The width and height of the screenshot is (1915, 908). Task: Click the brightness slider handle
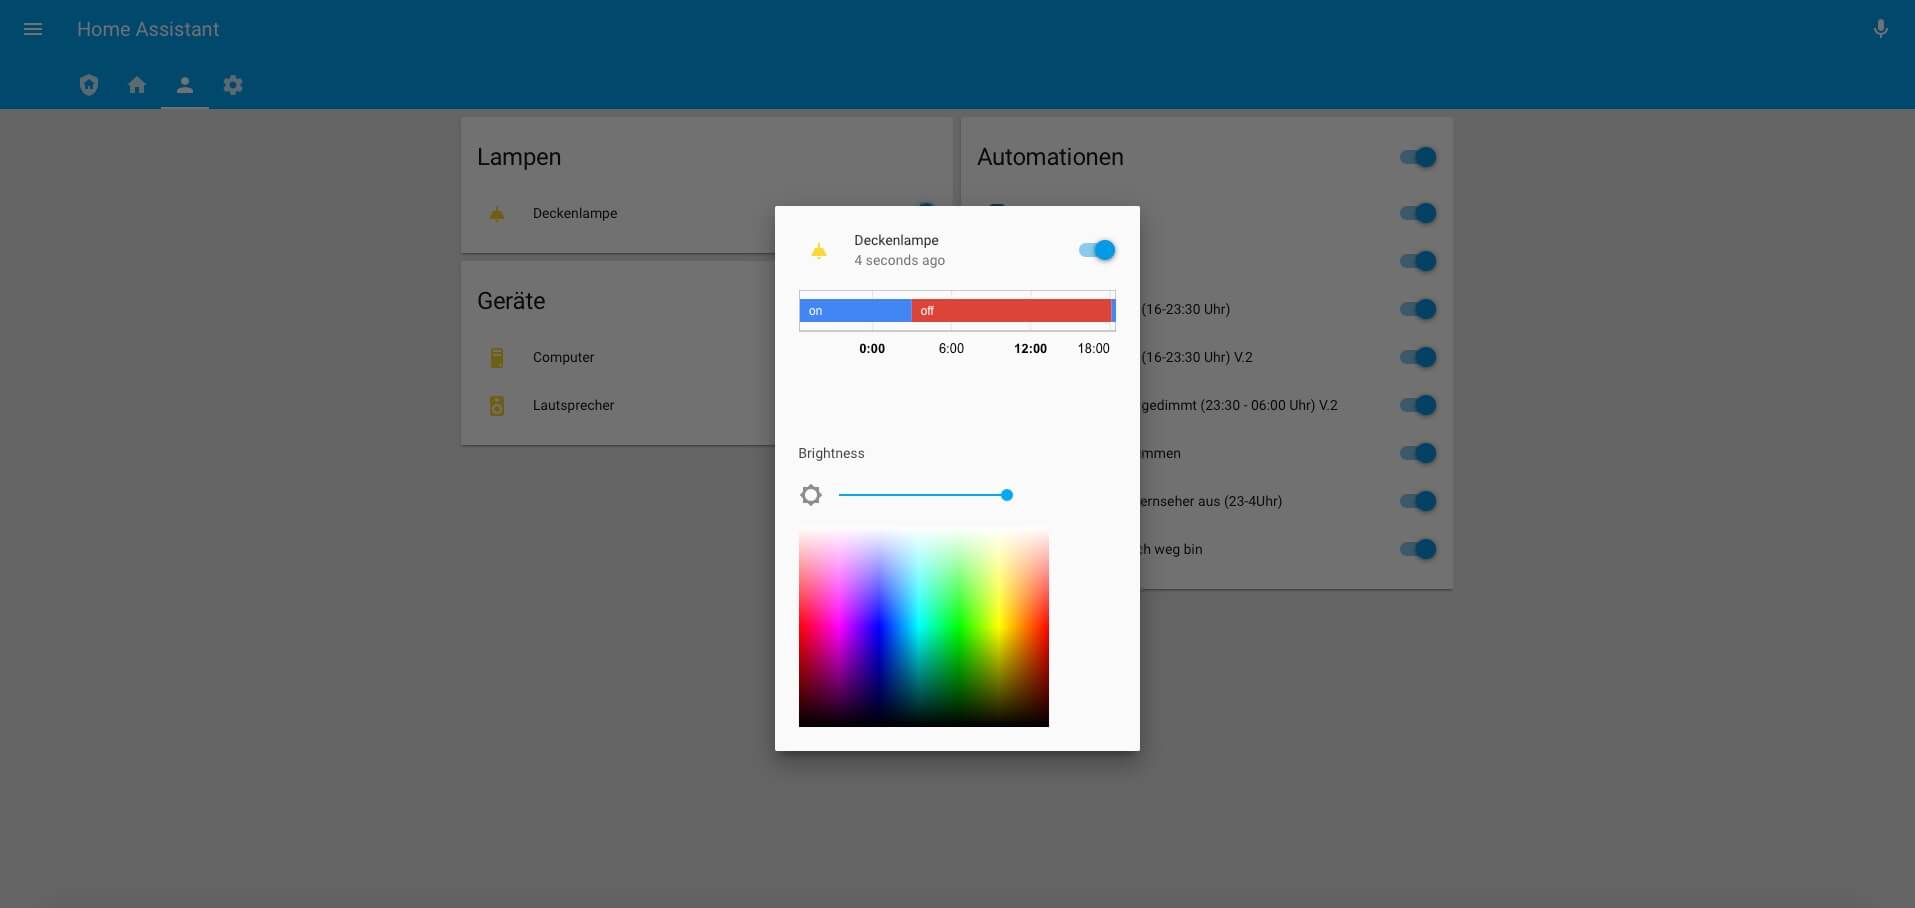[x=1007, y=495]
